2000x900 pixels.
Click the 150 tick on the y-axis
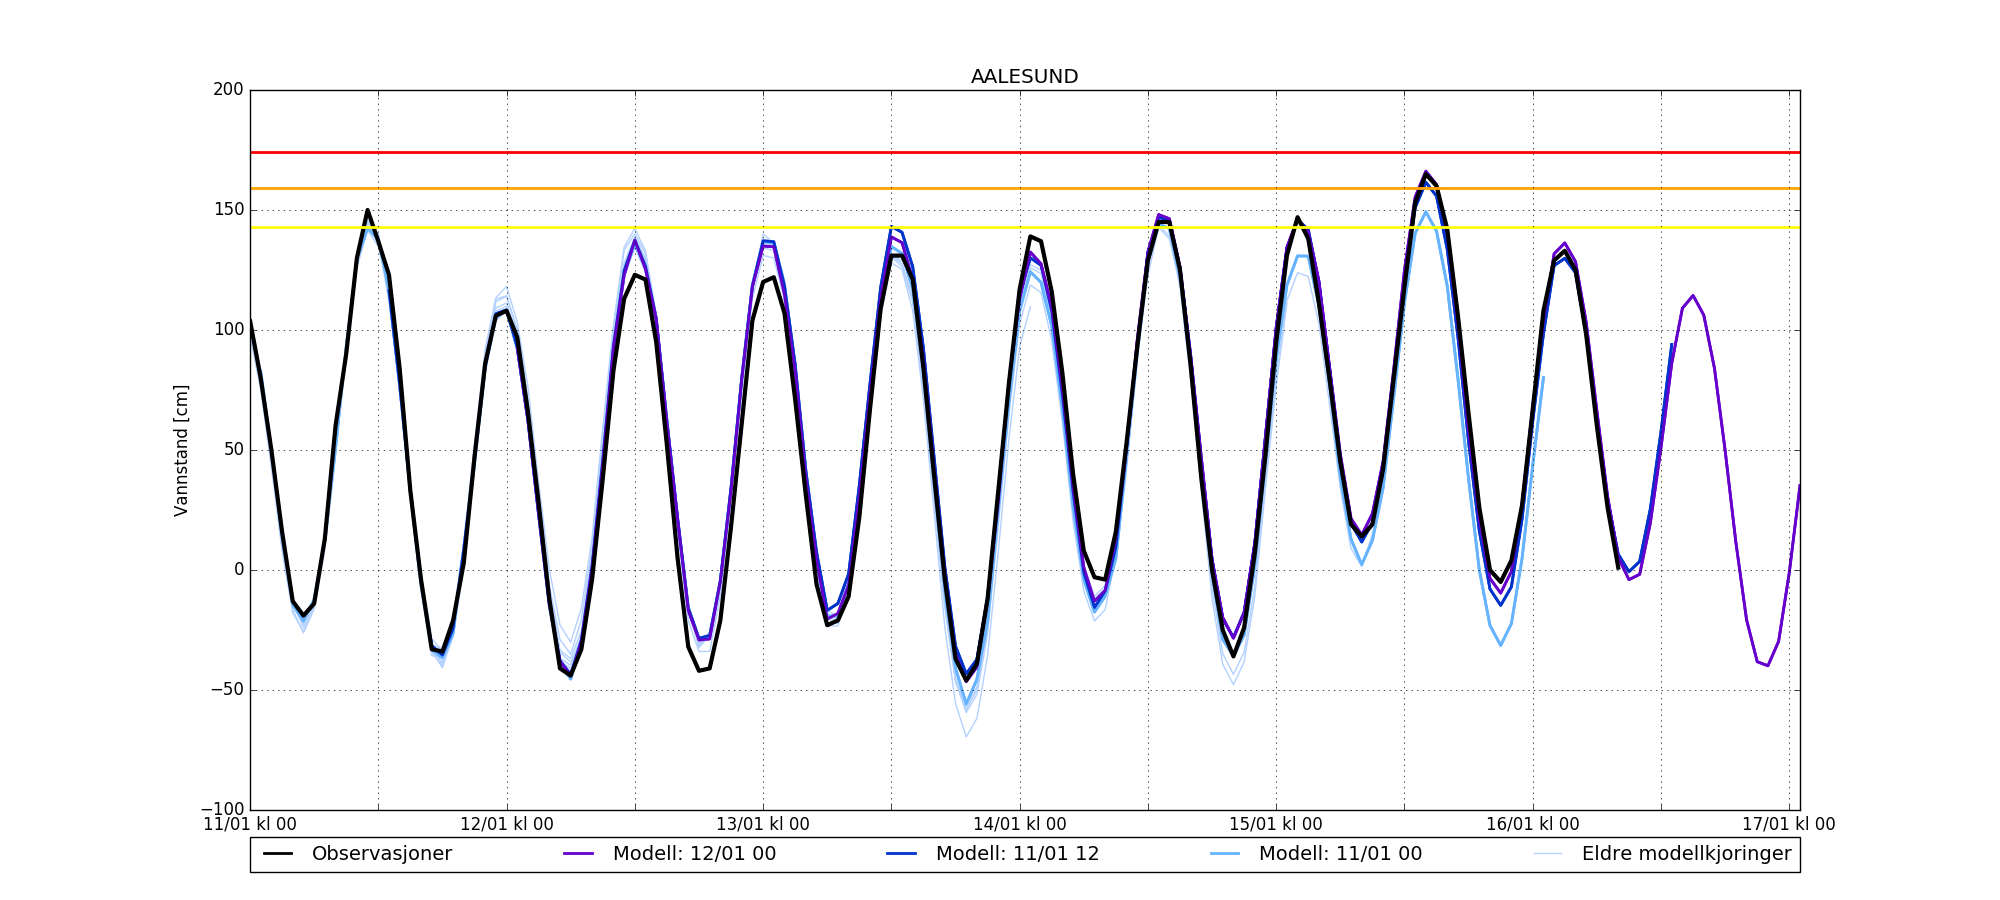pos(228,210)
